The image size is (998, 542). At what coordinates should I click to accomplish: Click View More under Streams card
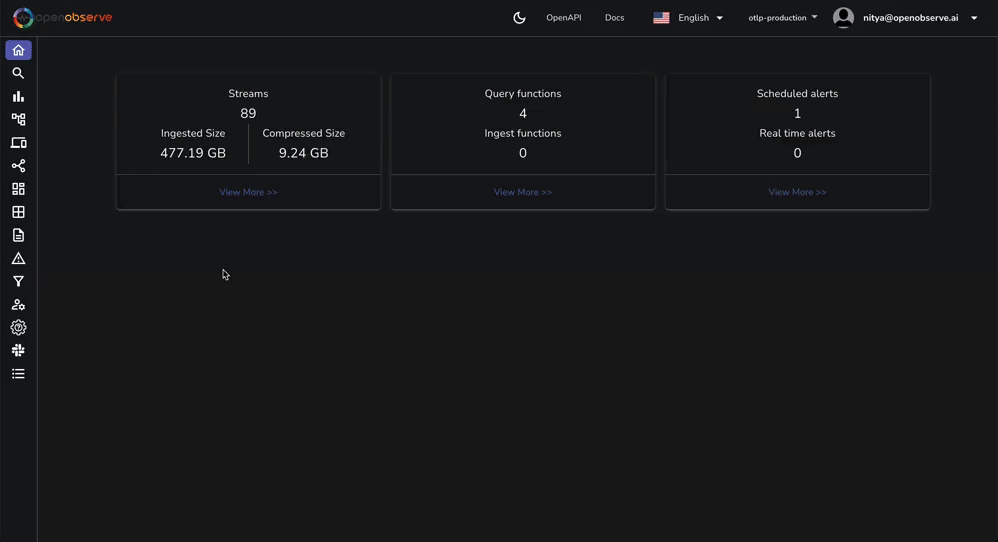pos(248,192)
